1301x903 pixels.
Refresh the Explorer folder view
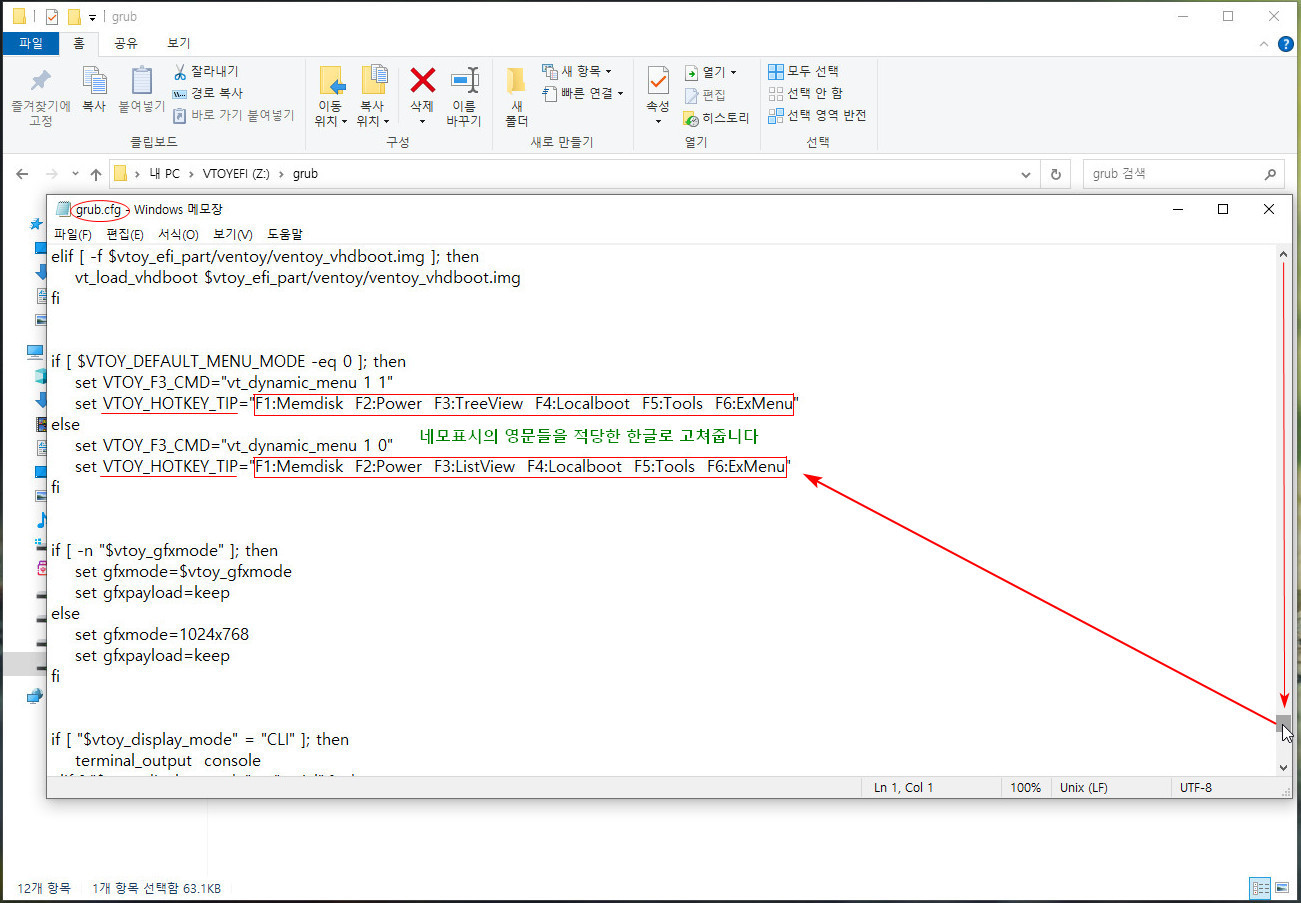pyautogui.click(x=1055, y=174)
